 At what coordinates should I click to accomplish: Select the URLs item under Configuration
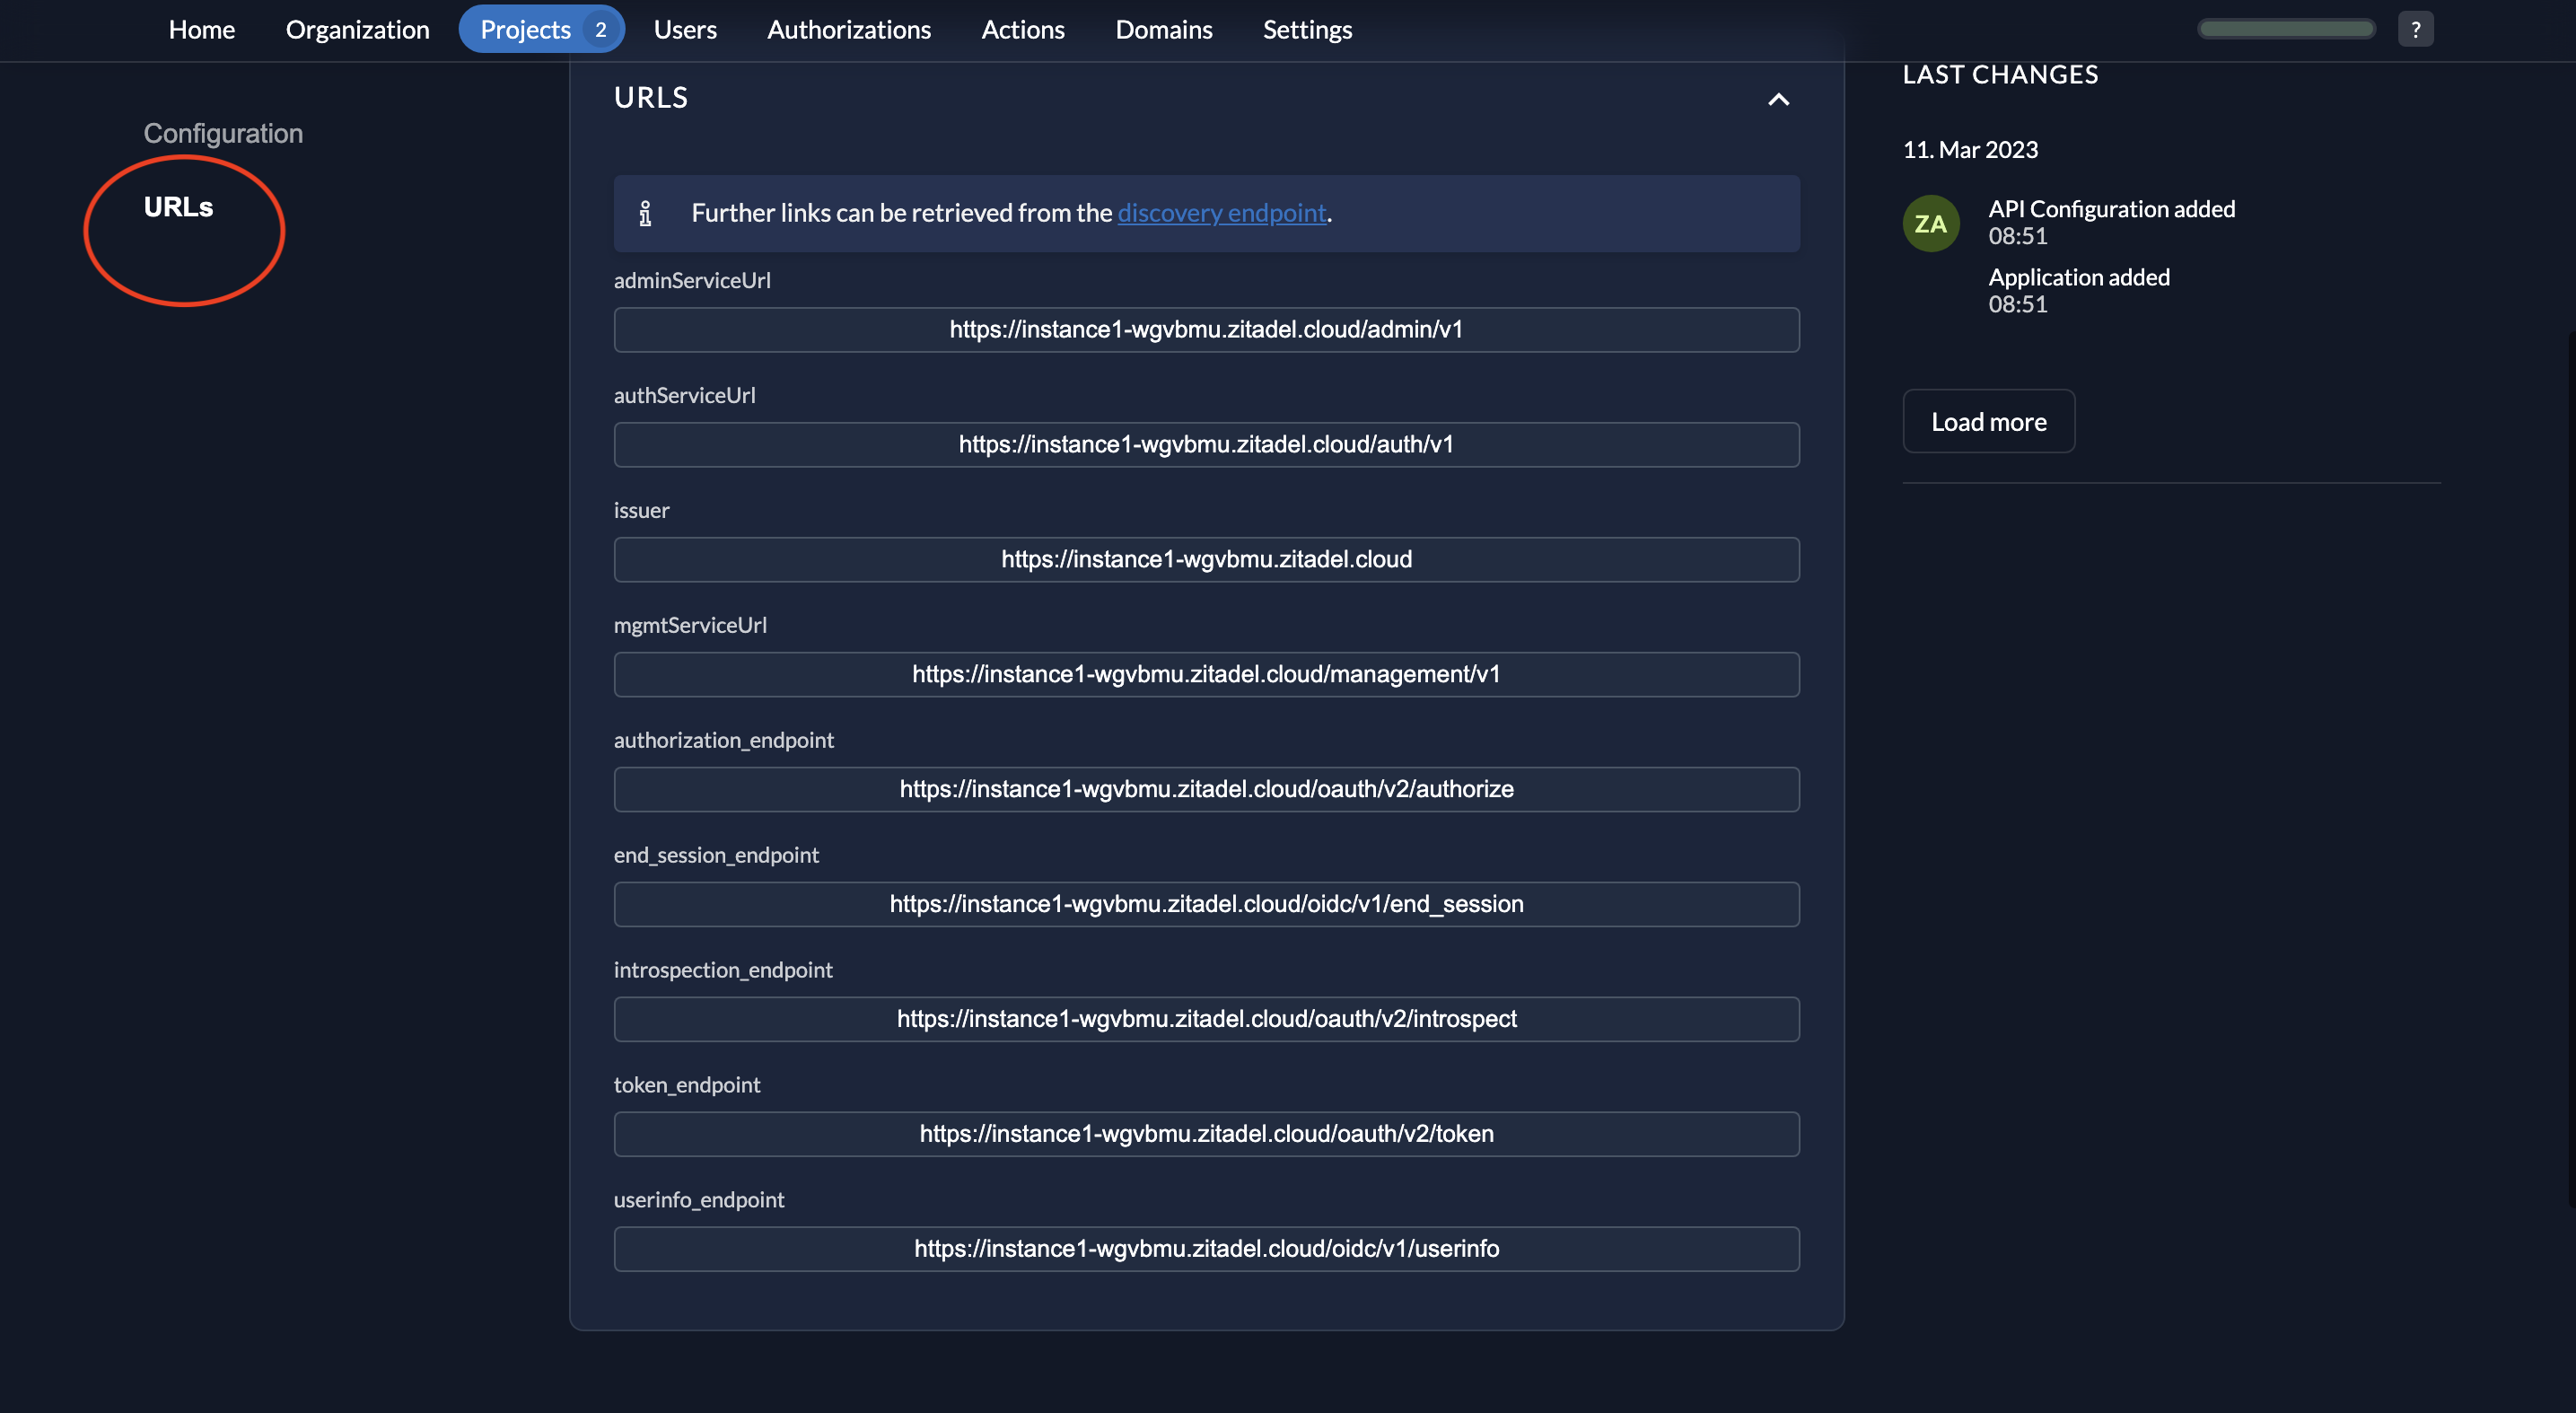coord(178,206)
